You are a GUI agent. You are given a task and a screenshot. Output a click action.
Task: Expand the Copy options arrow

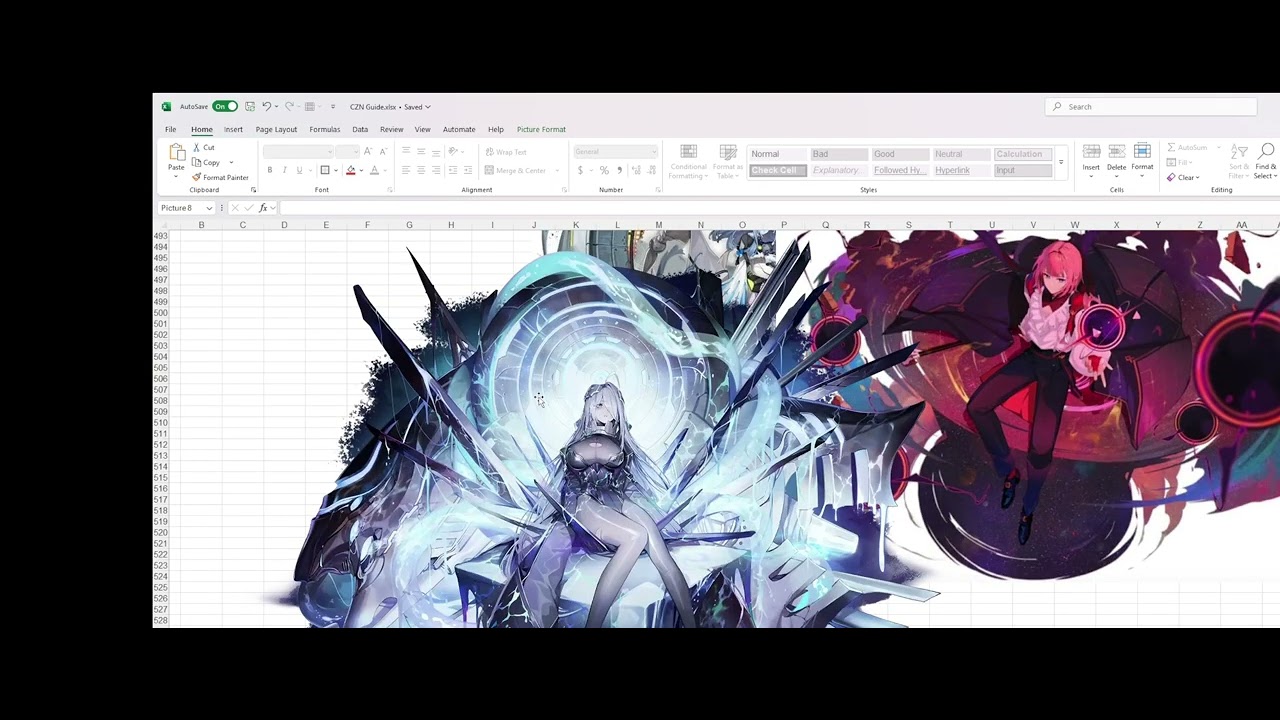231,163
